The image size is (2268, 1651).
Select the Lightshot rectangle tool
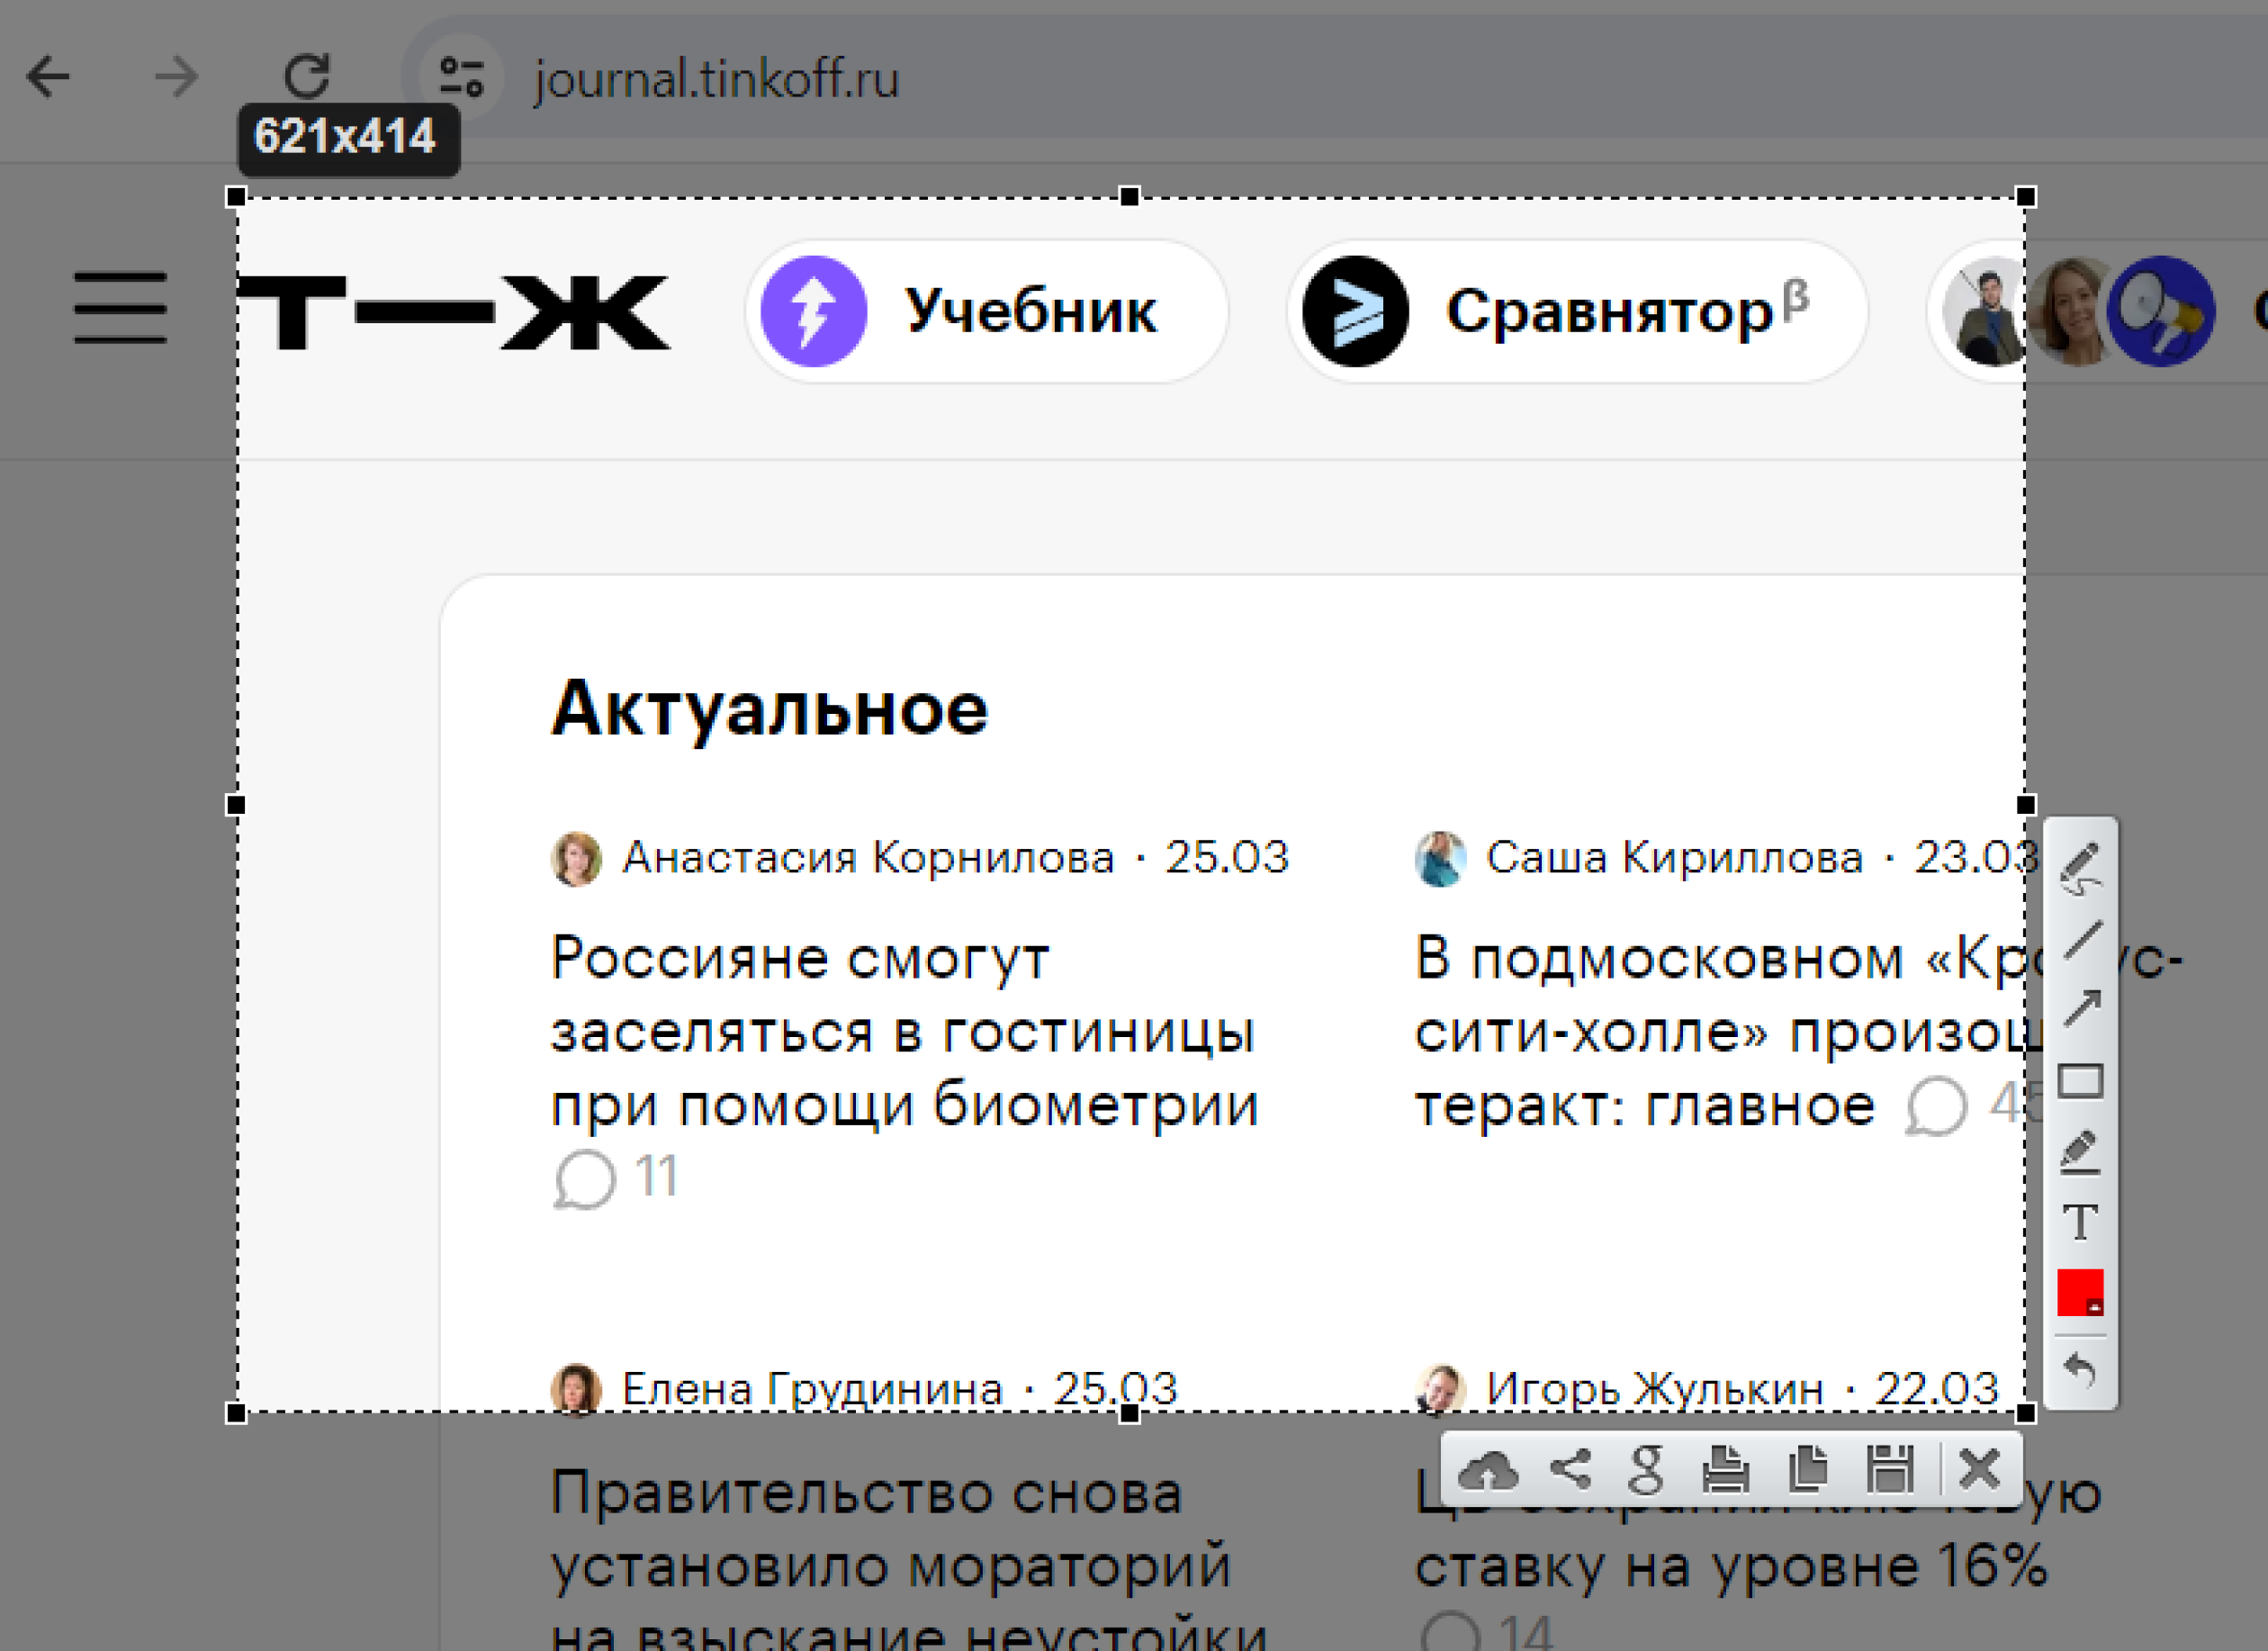coord(2081,1081)
